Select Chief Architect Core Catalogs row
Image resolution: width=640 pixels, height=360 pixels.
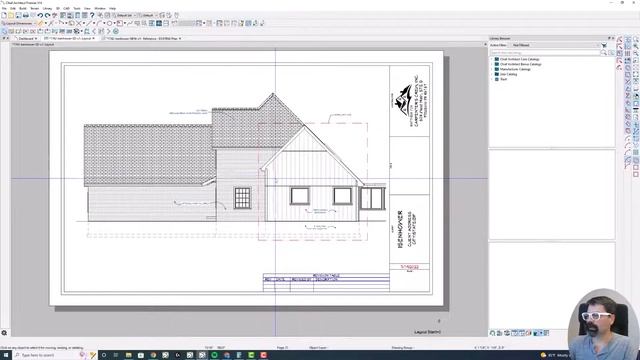point(520,59)
